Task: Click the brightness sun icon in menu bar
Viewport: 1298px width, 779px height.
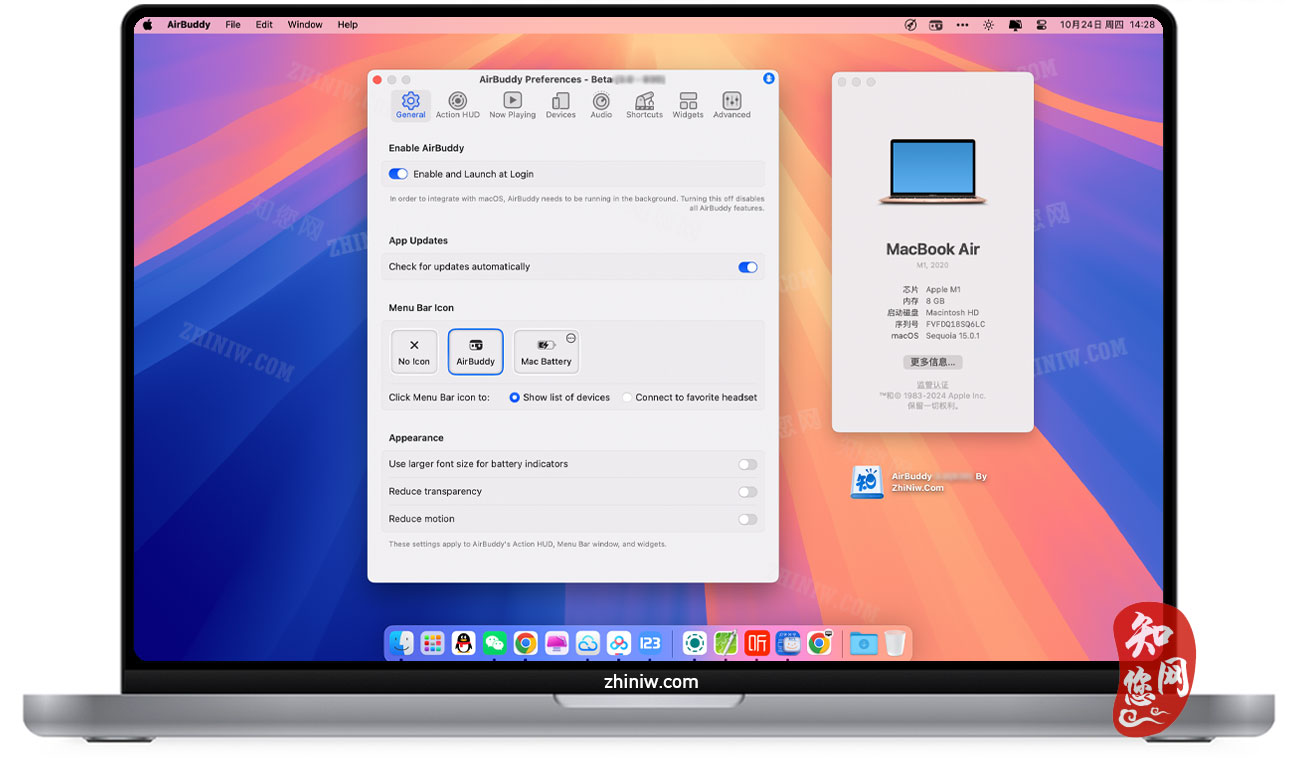Action: point(989,25)
